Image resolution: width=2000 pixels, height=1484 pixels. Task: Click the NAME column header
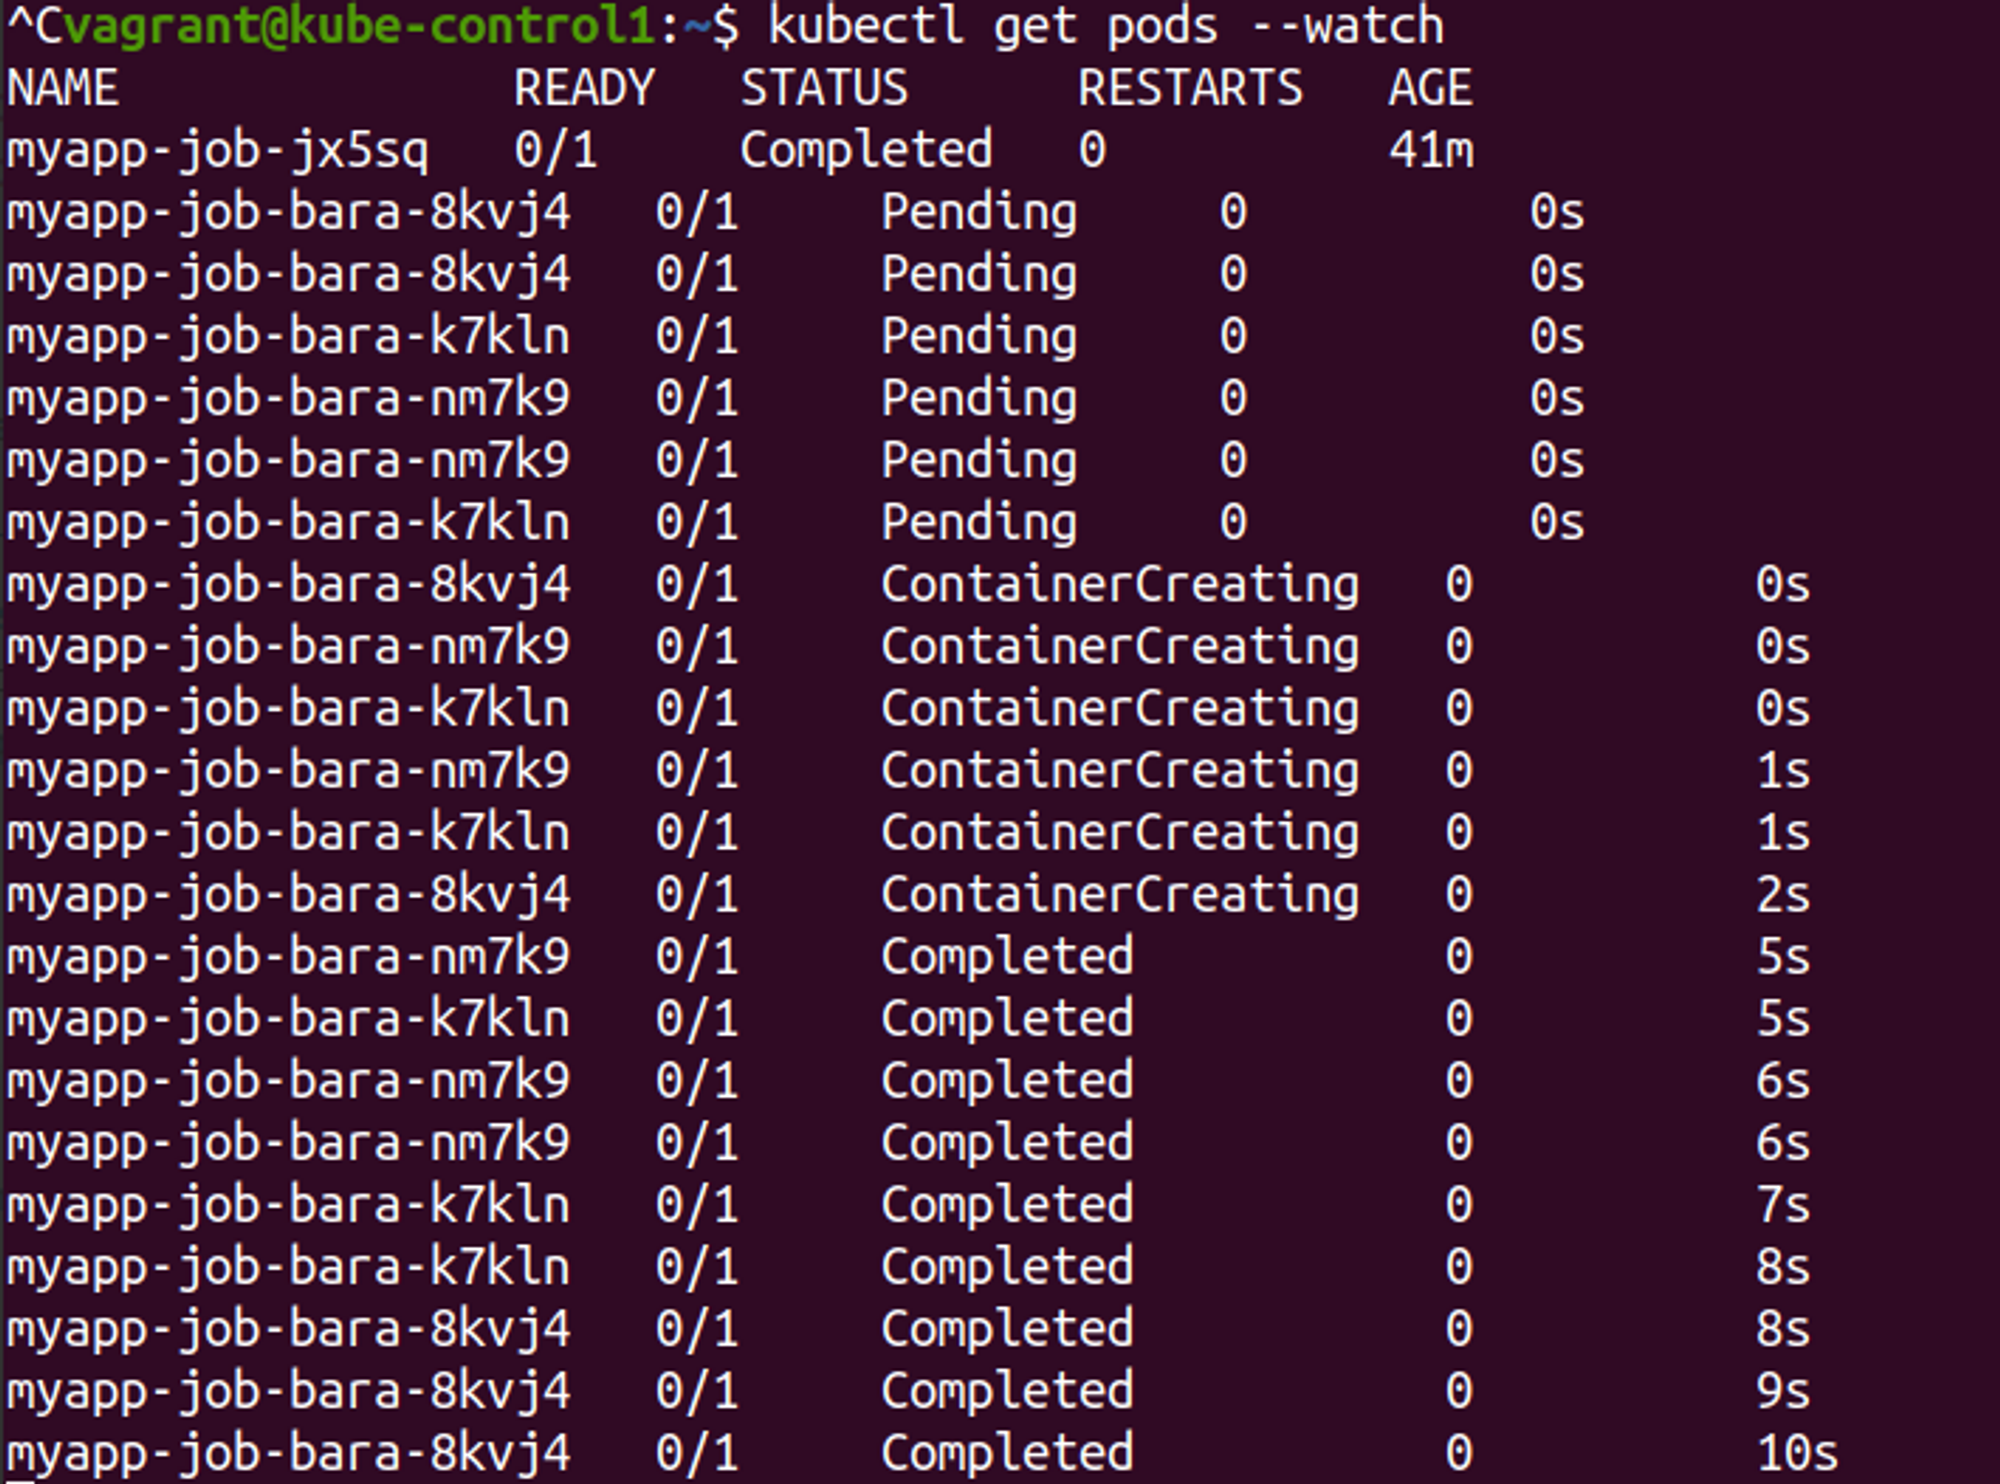click(x=62, y=88)
